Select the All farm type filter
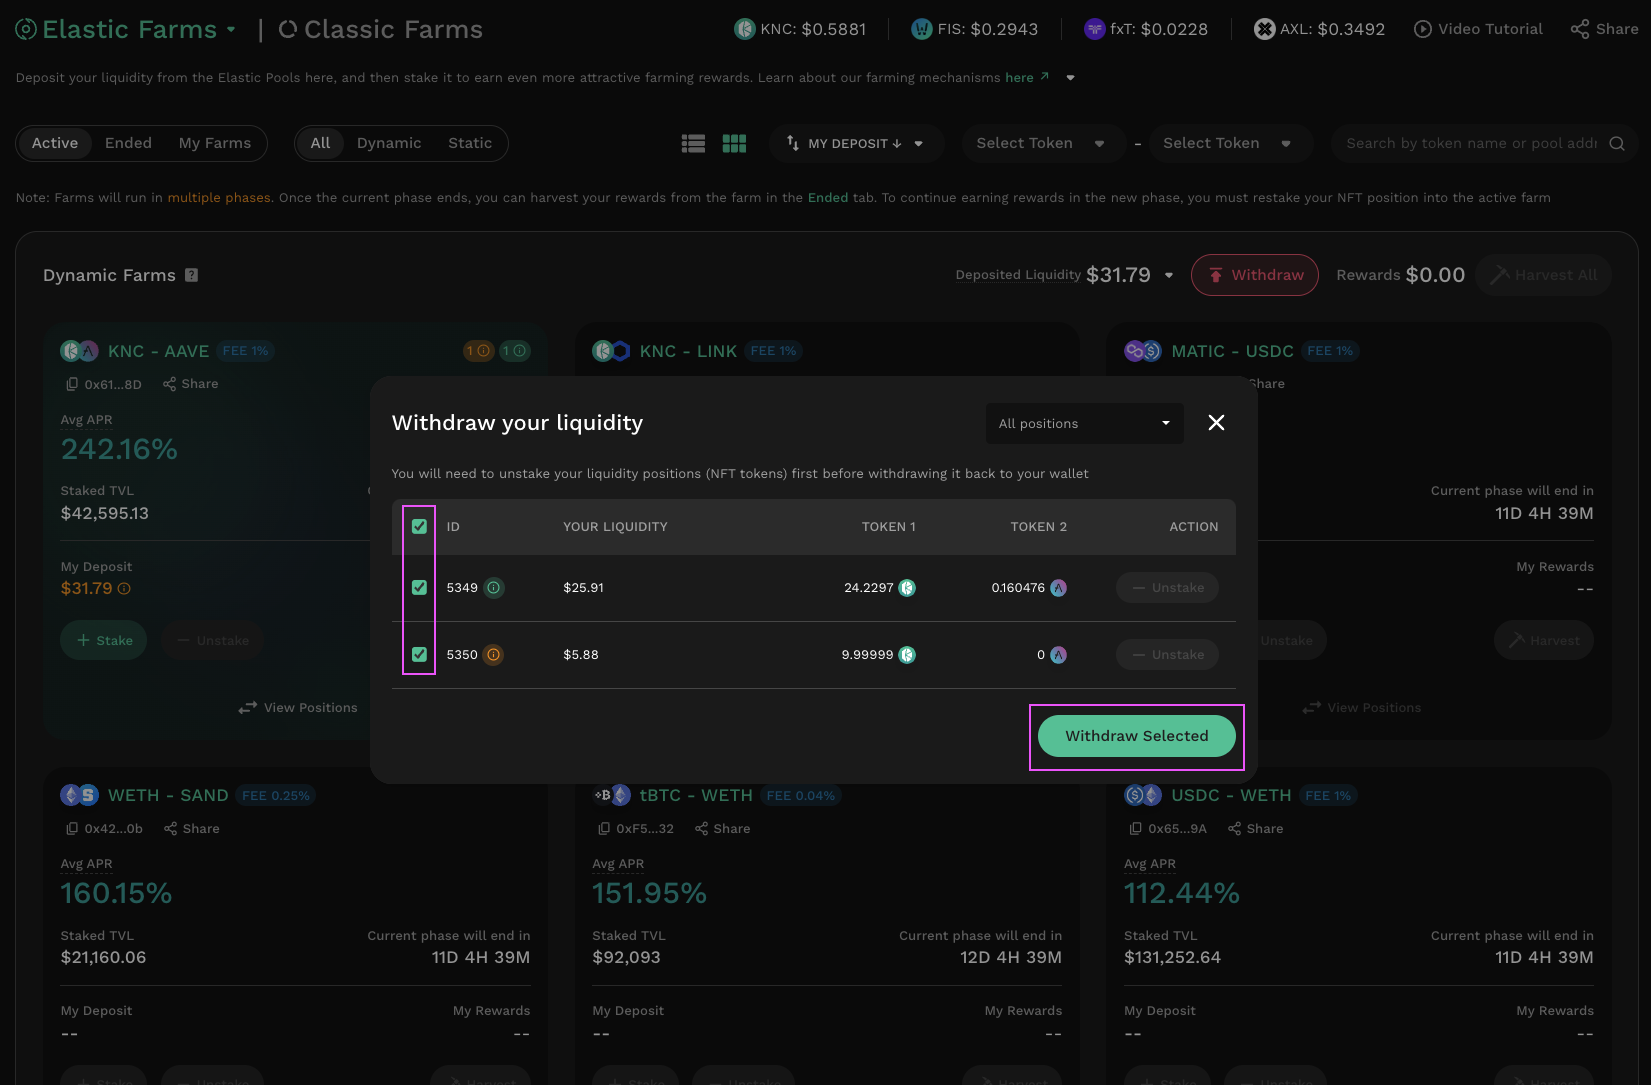1651x1085 pixels. tap(320, 144)
